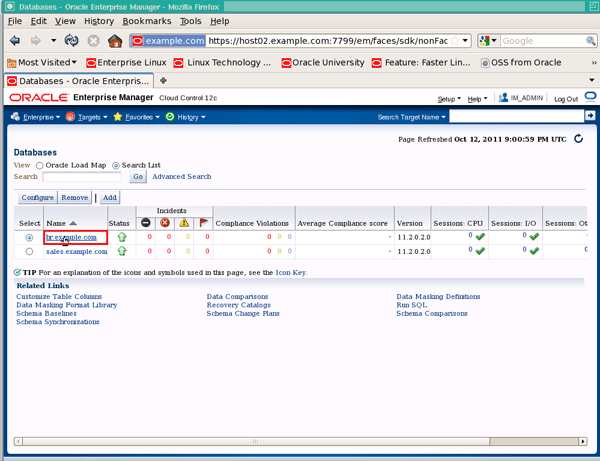Click the Oracle accessibility icon beside Log Out
The height and width of the screenshot is (461, 600).
(590, 97)
